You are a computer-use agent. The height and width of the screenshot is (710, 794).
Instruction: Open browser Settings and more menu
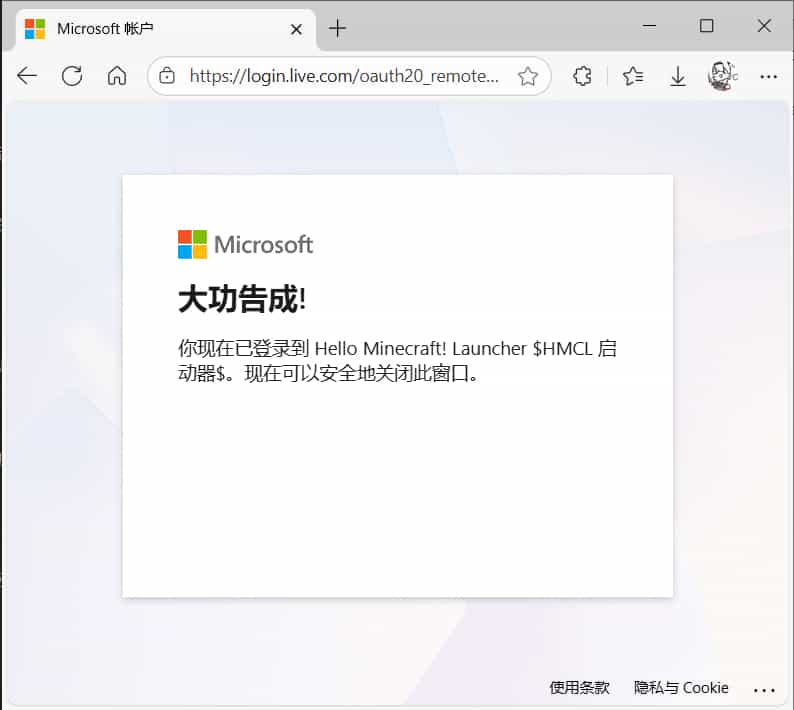coord(768,76)
